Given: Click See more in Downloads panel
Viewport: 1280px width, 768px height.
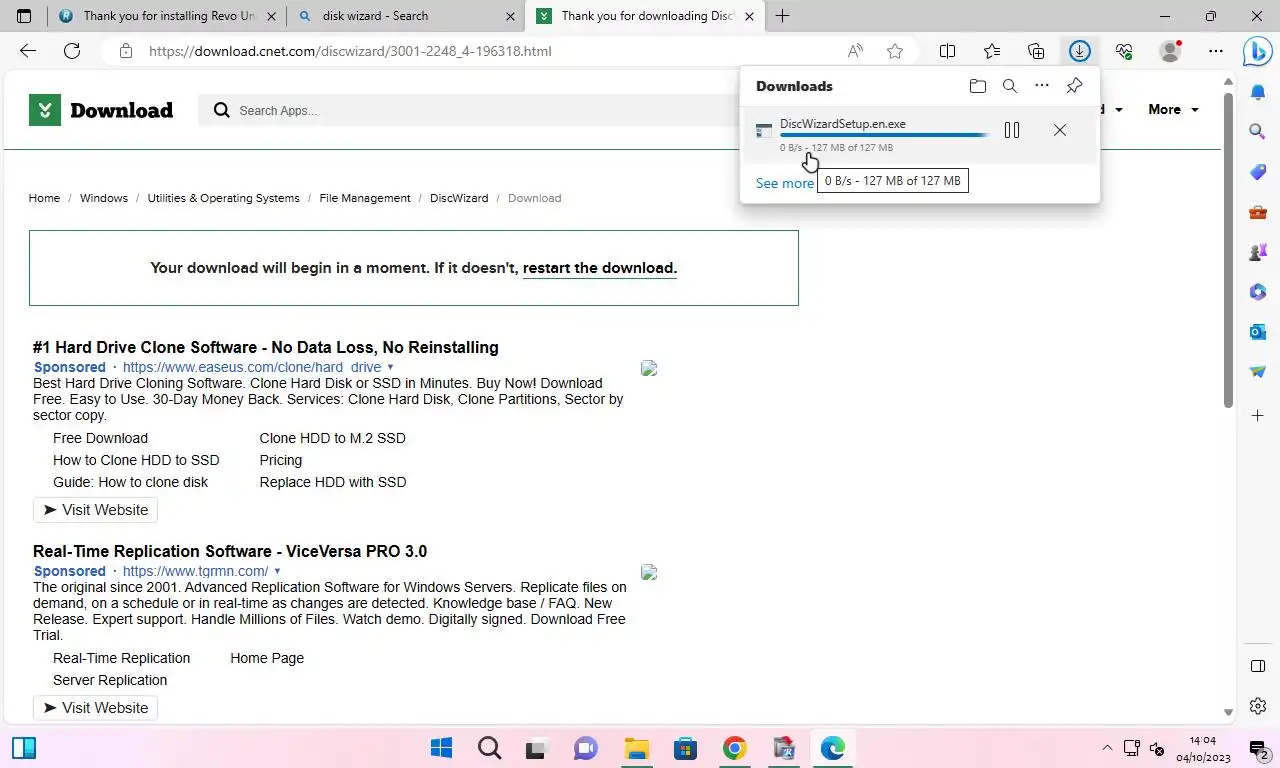Looking at the screenshot, I should coord(785,183).
